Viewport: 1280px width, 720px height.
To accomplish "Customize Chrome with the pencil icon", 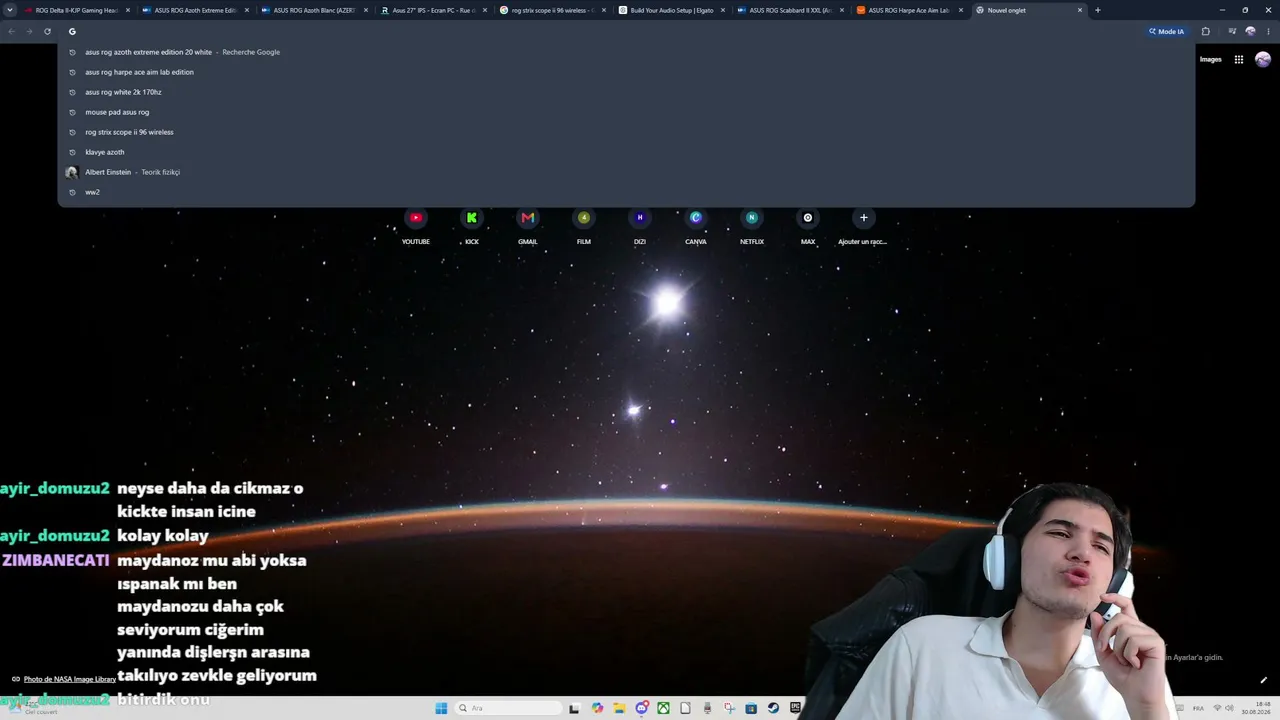I will [x=1263, y=680].
